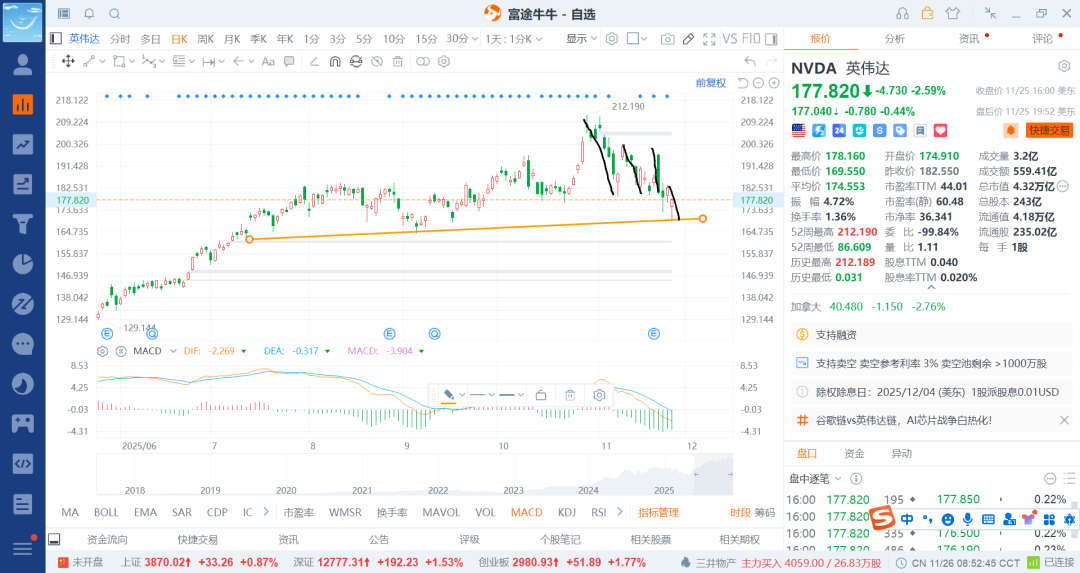Toggle bottom panel collapse icon near 资金流向

coord(54,539)
